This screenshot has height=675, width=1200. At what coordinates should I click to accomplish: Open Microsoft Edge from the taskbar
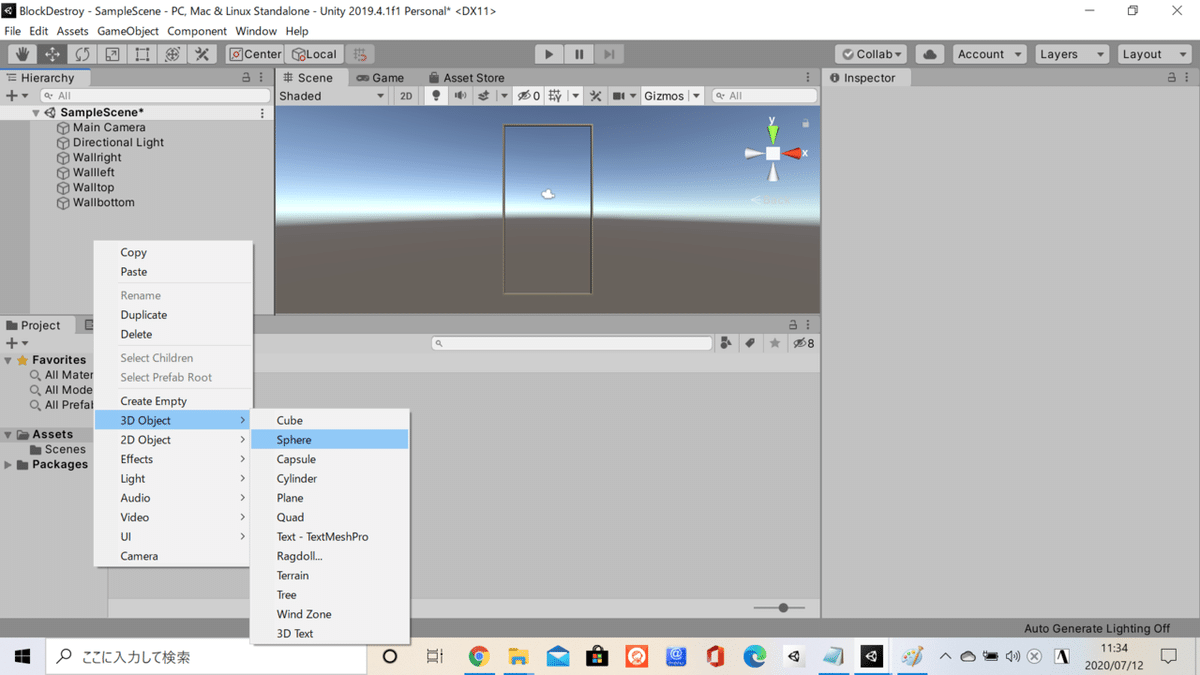(x=754, y=656)
